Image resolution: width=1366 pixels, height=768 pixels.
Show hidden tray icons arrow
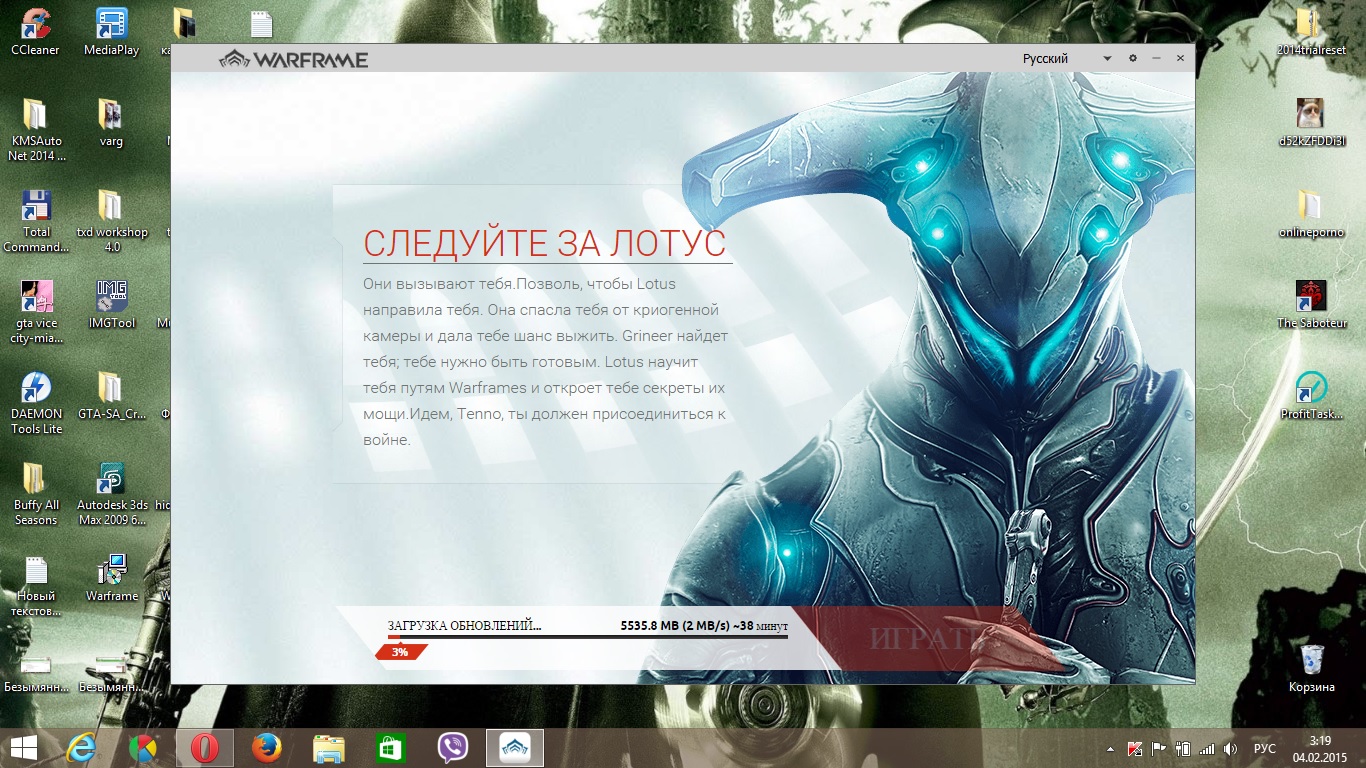point(1110,748)
